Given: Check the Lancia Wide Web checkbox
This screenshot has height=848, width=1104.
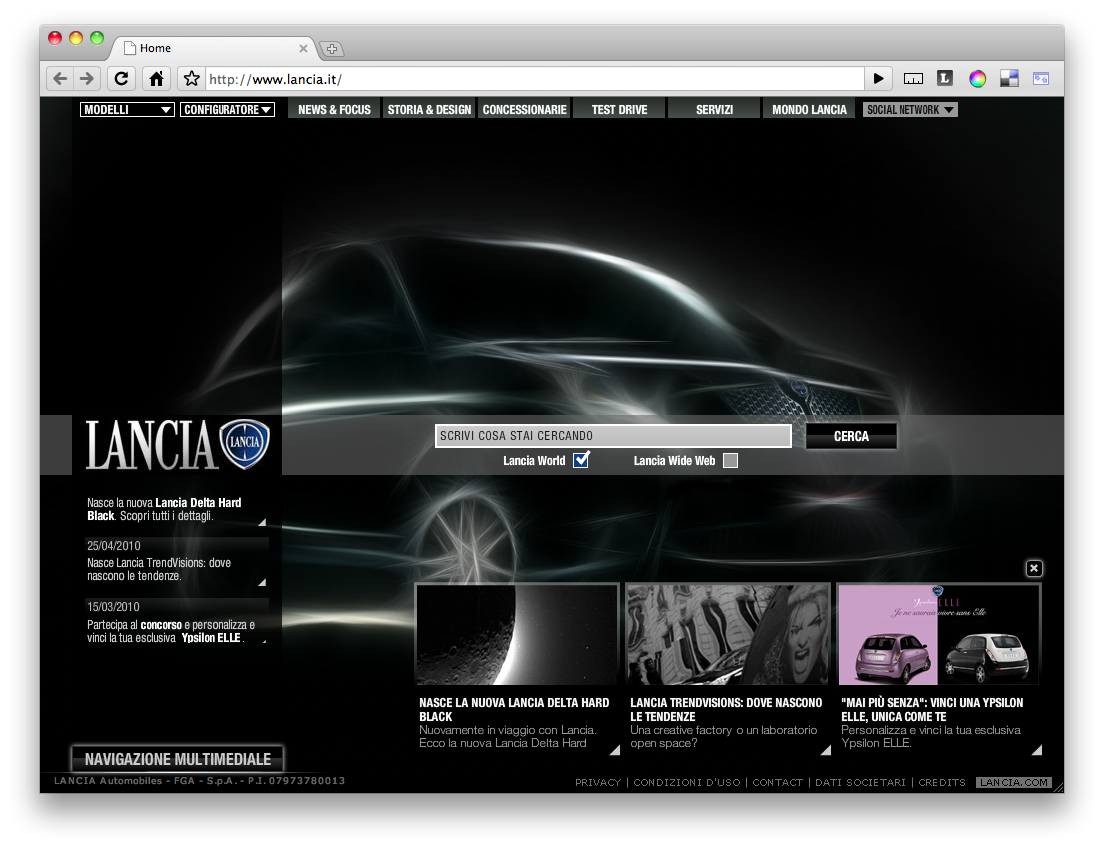Looking at the screenshot, I should coord(731,461).
